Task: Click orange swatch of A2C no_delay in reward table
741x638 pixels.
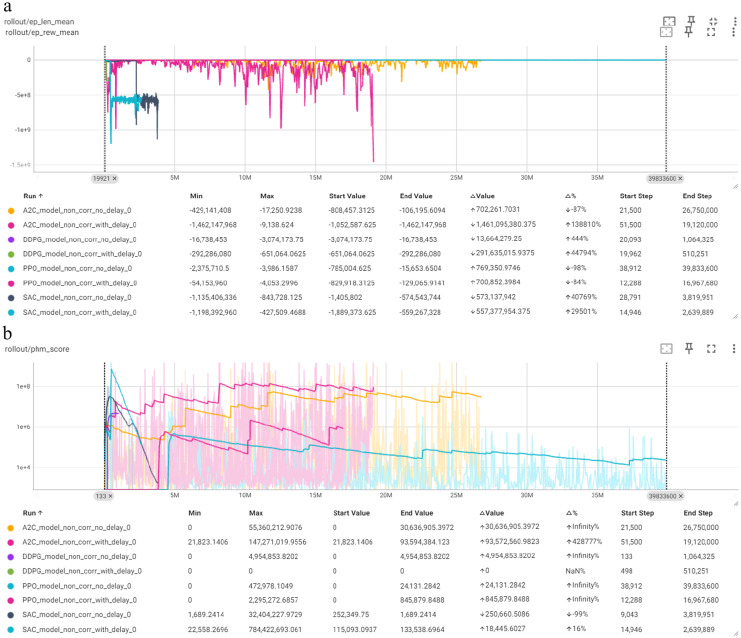Action: pos(11,210)
